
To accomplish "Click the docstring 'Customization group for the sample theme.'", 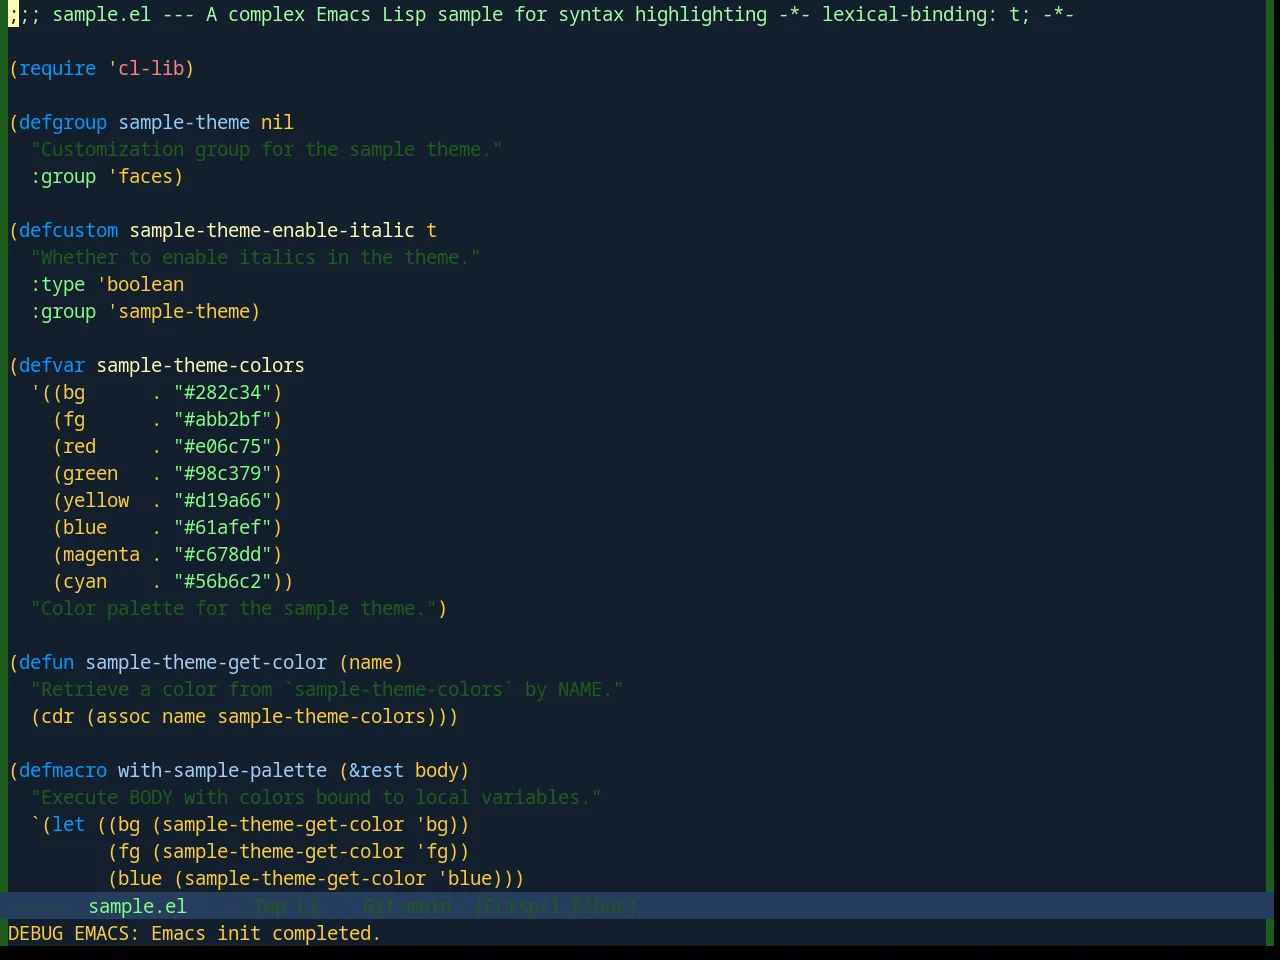I will (267, 149).
